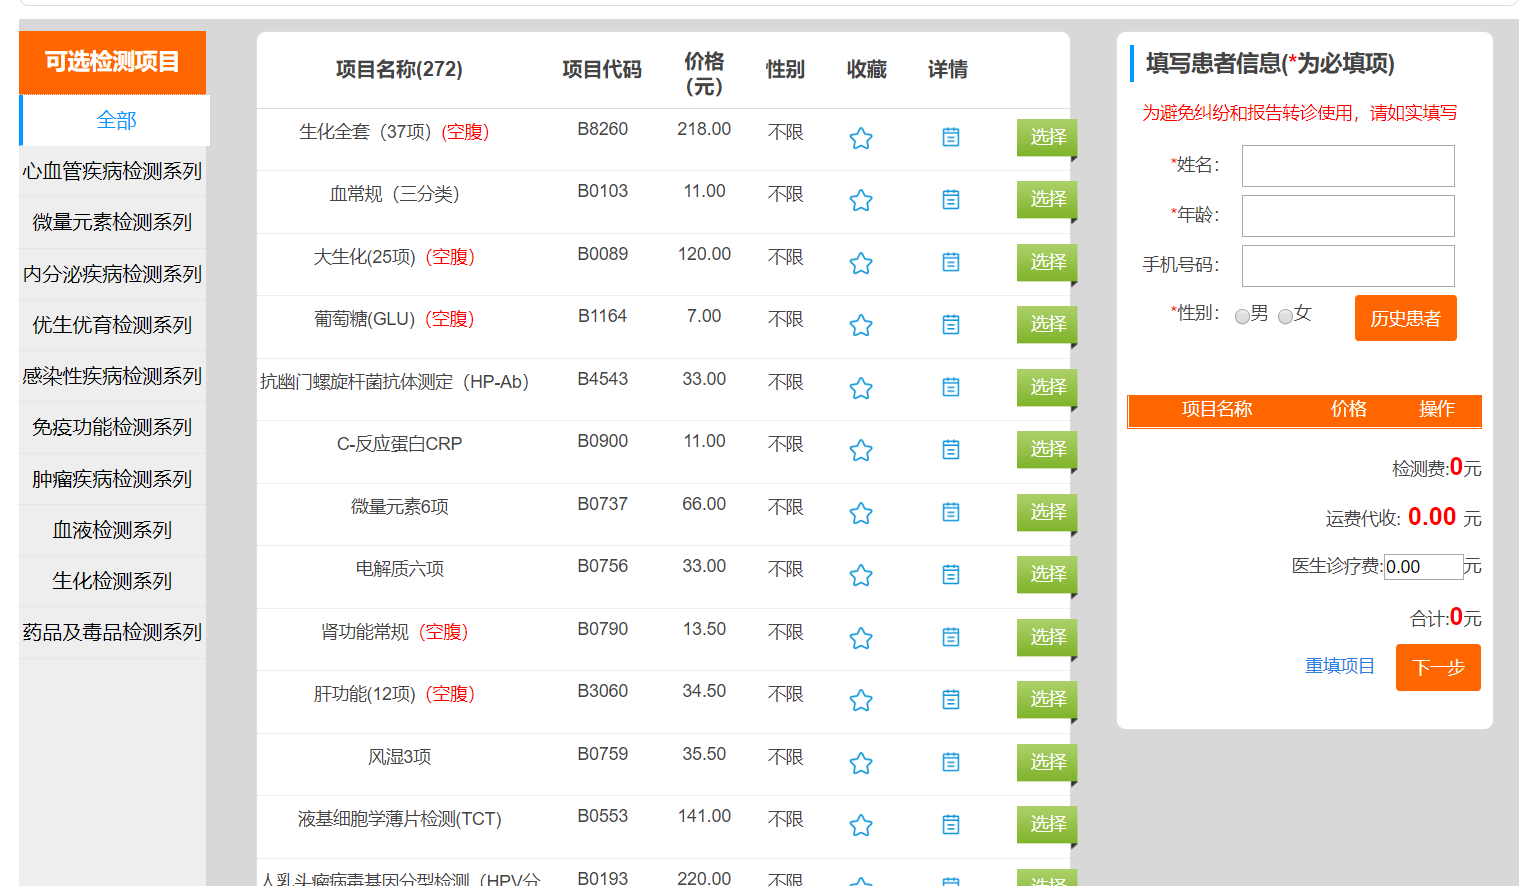Add 肝功能(12项) with 选择 button
The width and height of the screenshot is (1539, 886).
pyautogui.click(x=1047, y=700)
